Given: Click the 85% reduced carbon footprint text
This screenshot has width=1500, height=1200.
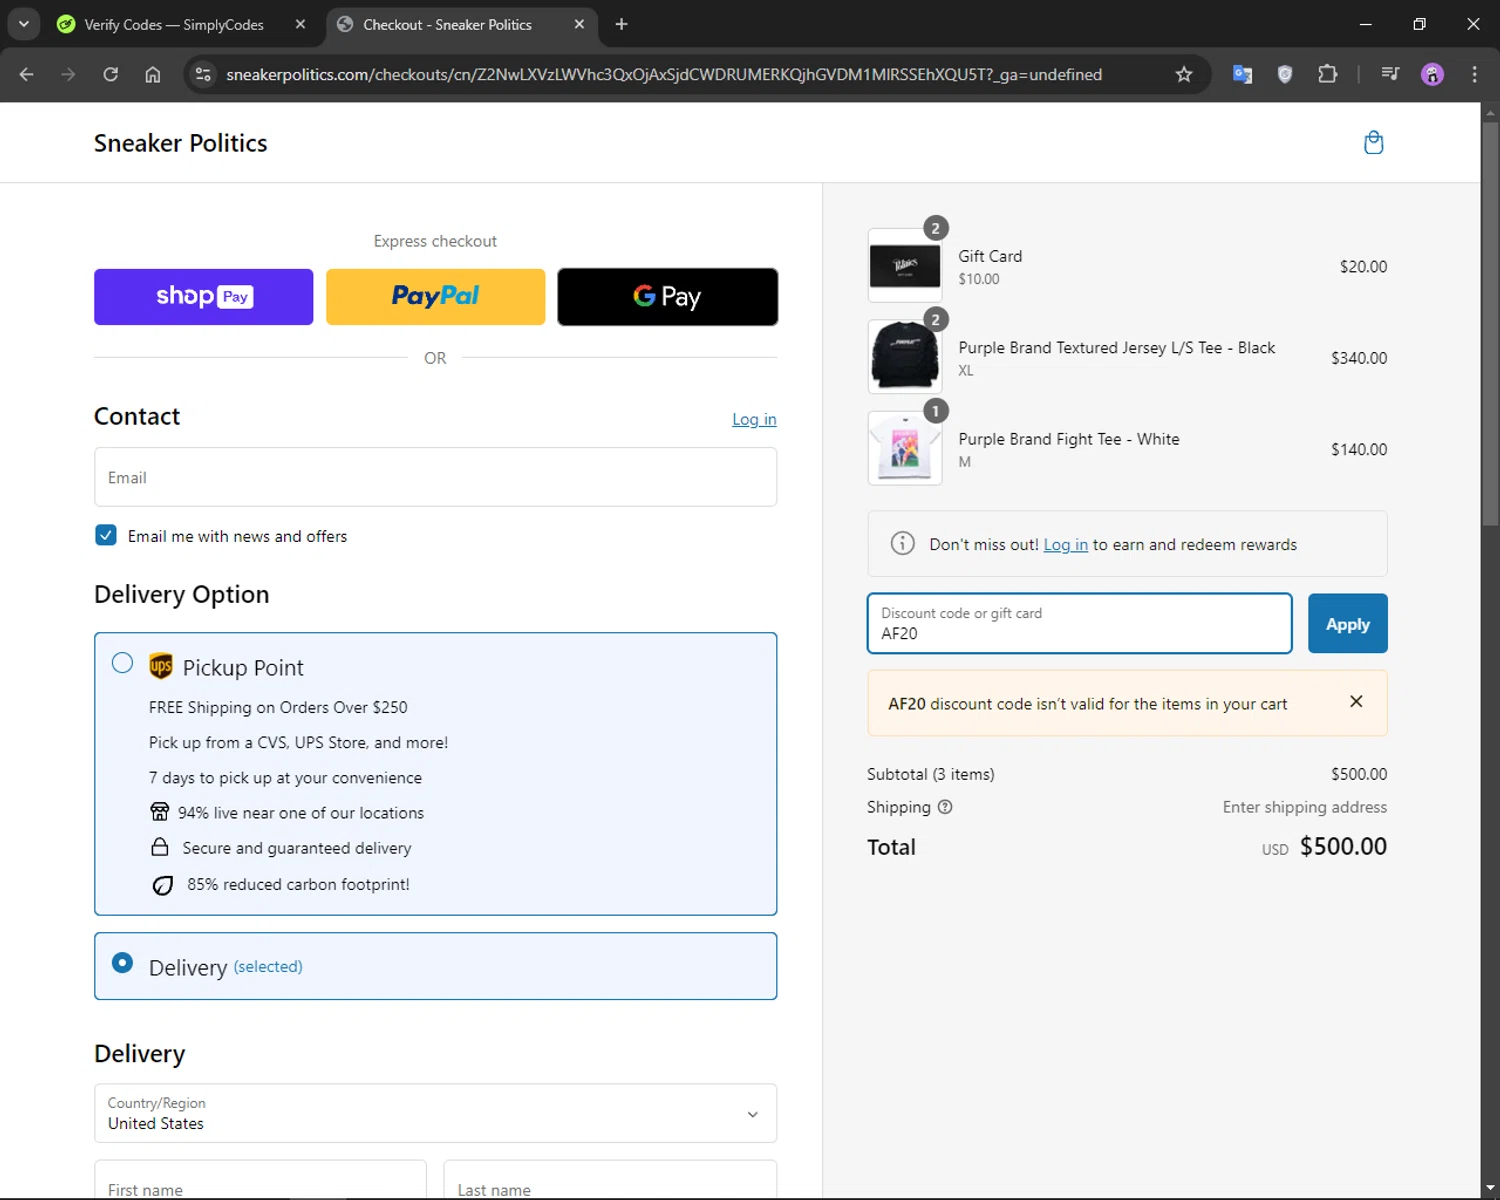Looking at the screenshot, I should pyautogui.click(x=298, y=884).
